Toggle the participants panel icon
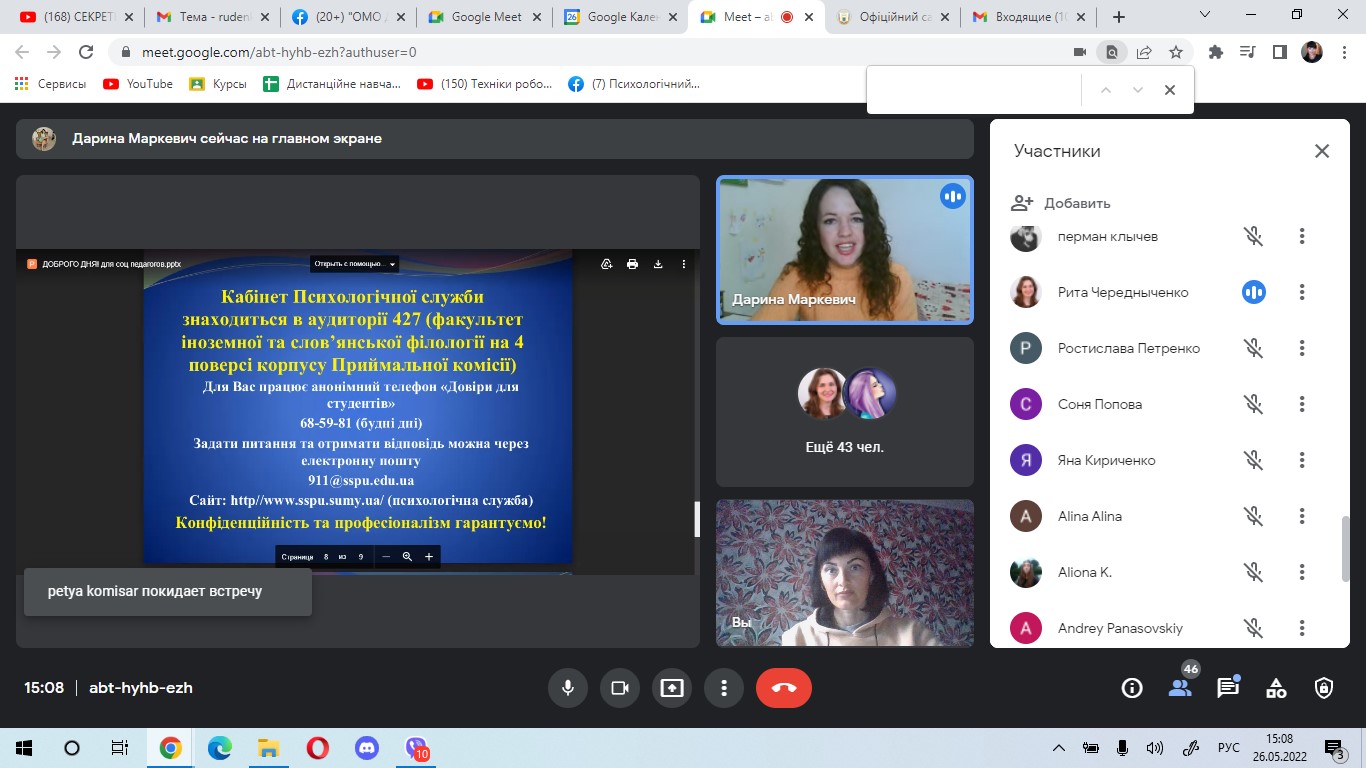 click(1180, 688)
